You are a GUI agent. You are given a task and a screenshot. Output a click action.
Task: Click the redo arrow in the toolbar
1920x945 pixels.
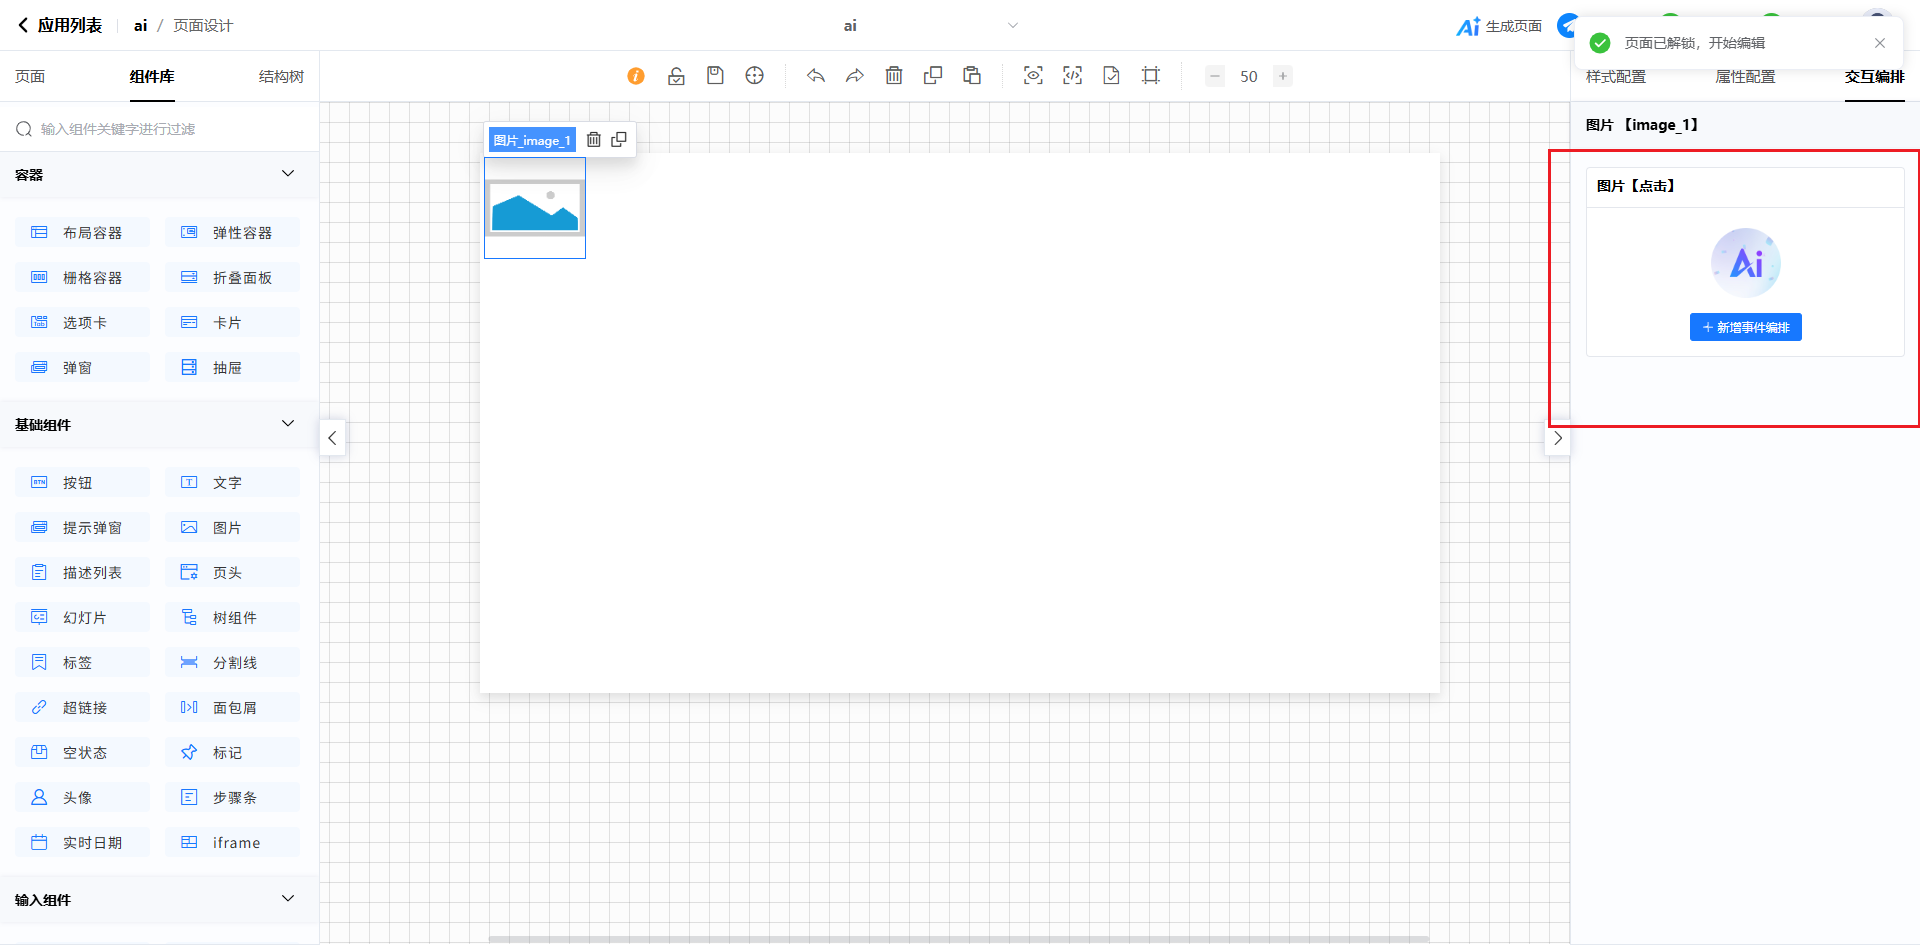pyautogui.click(x=854, y=76)
